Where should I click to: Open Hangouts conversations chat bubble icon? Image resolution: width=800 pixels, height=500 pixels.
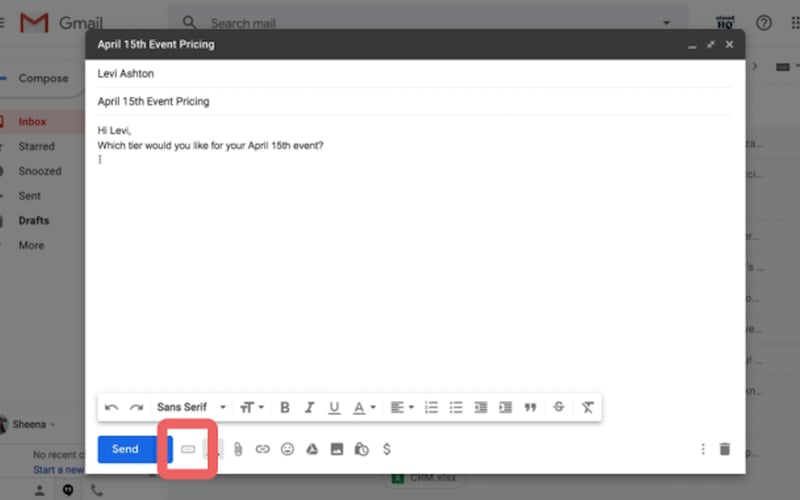68,491
